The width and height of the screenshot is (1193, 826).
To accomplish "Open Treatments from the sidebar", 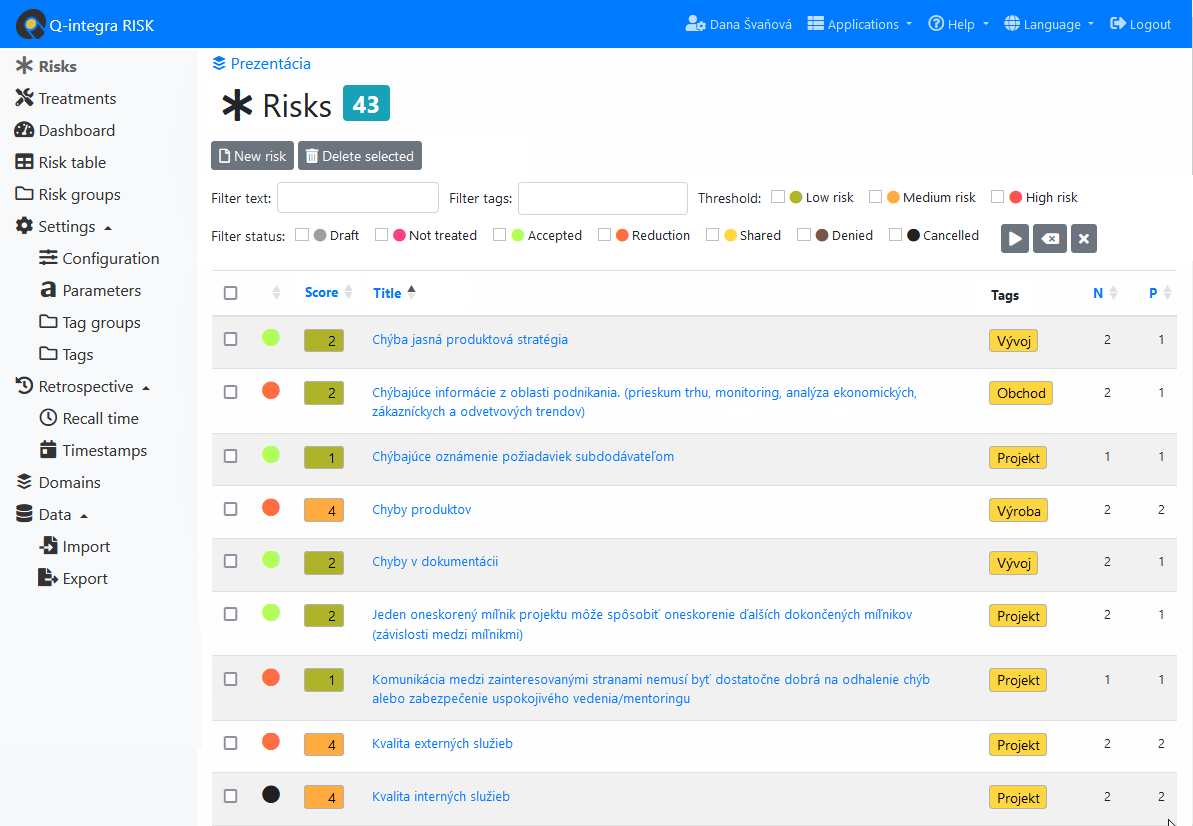I will coord(78,98).
